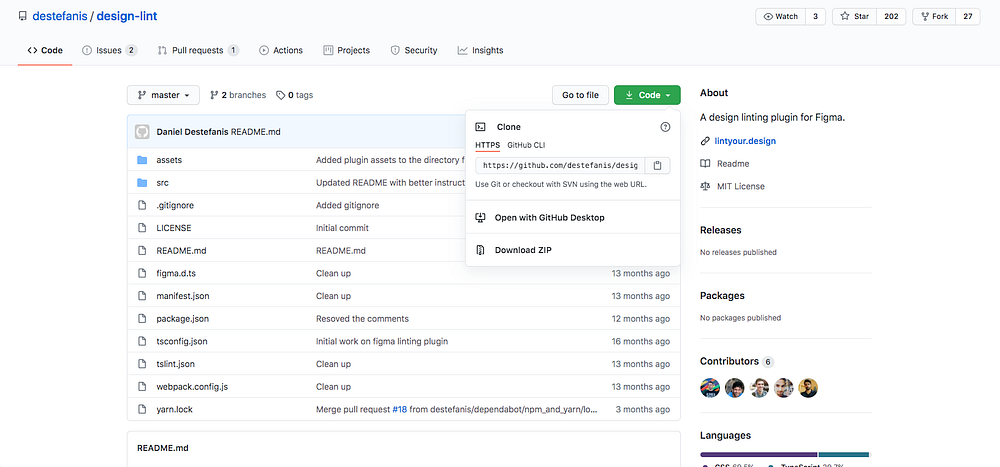Click the Readme book icon in About
The image size is (1000, 467).
[x=705, y=164]
